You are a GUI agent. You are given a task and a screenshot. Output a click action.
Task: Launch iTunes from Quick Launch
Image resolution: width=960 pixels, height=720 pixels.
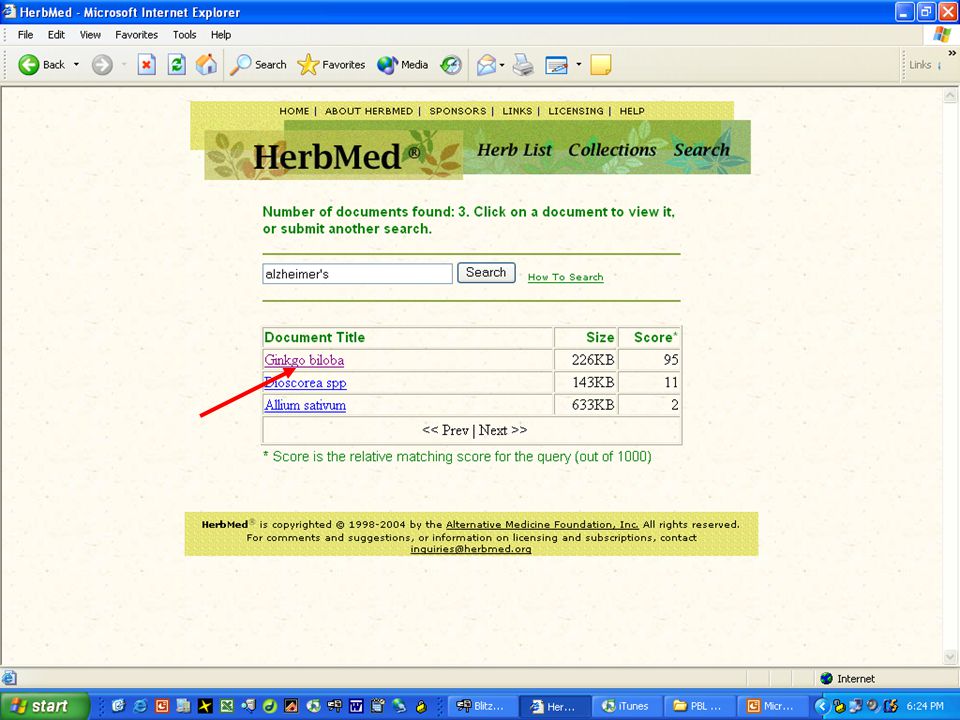click(313, 706)
